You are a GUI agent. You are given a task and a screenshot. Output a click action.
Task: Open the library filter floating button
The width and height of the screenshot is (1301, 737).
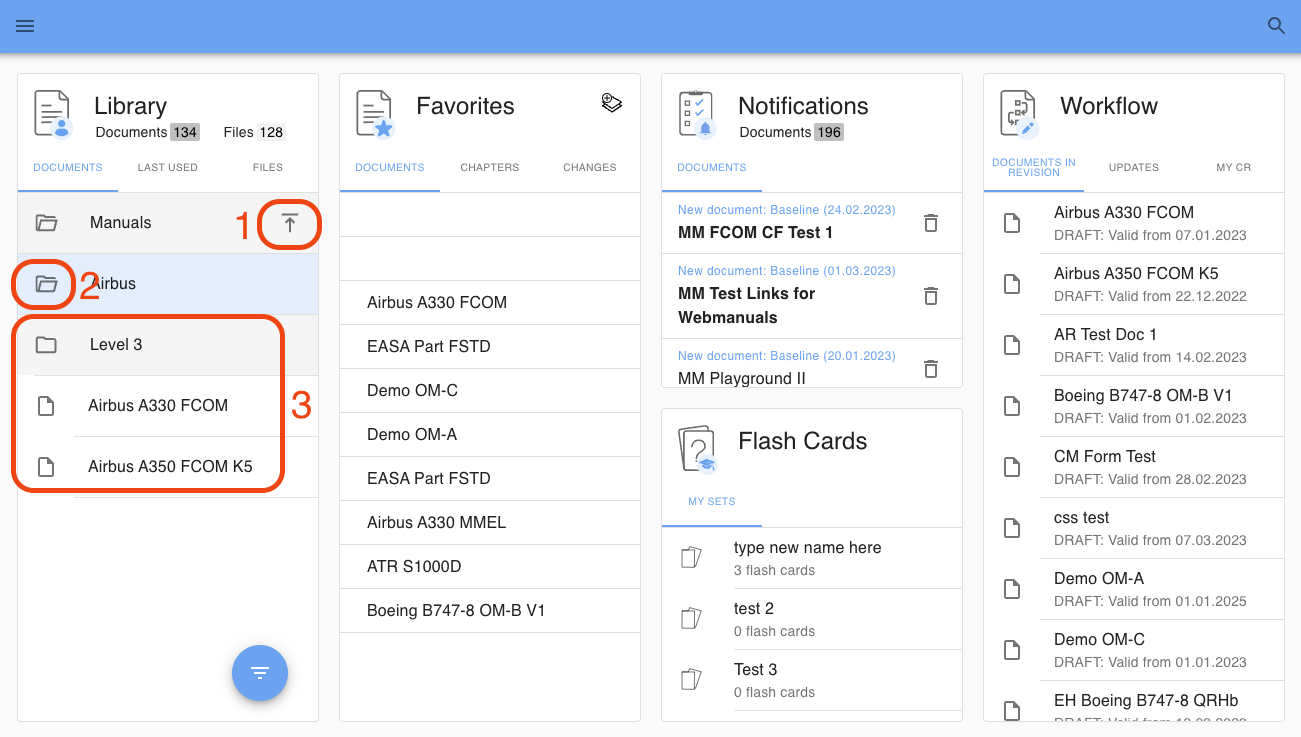260,673
